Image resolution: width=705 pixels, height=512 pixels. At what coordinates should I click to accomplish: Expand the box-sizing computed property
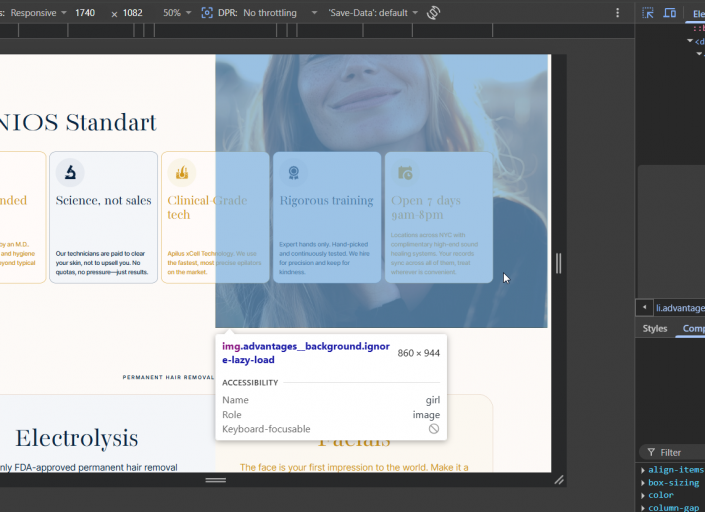click(643, 482)
